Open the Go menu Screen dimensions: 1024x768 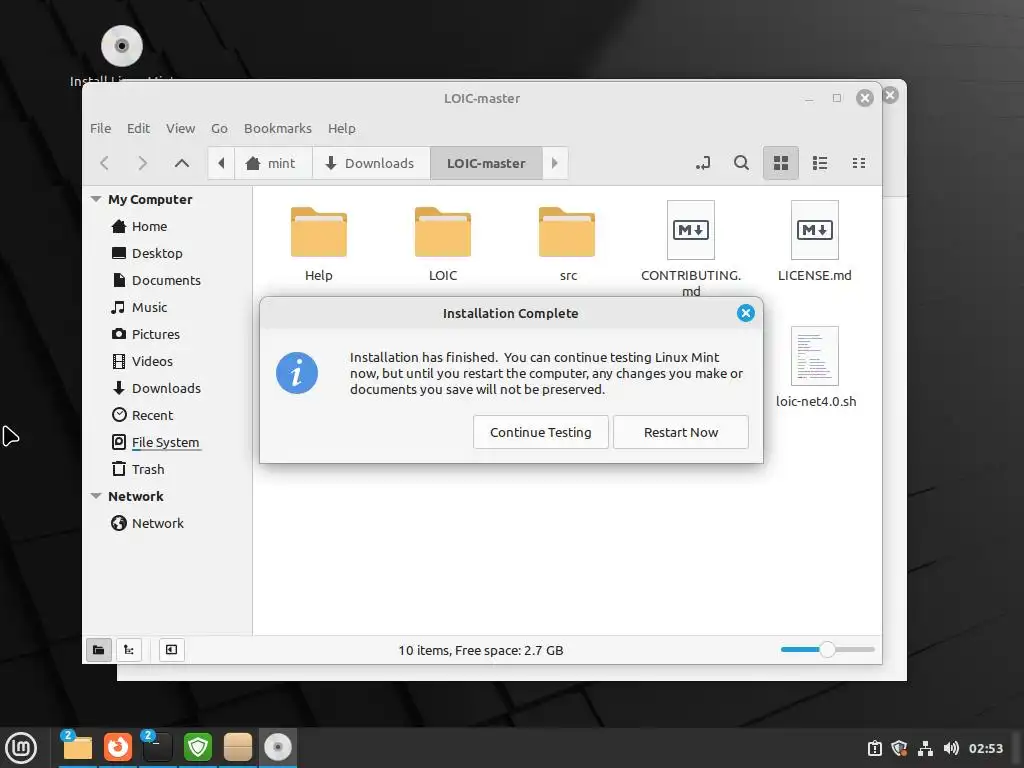(219, 129)
